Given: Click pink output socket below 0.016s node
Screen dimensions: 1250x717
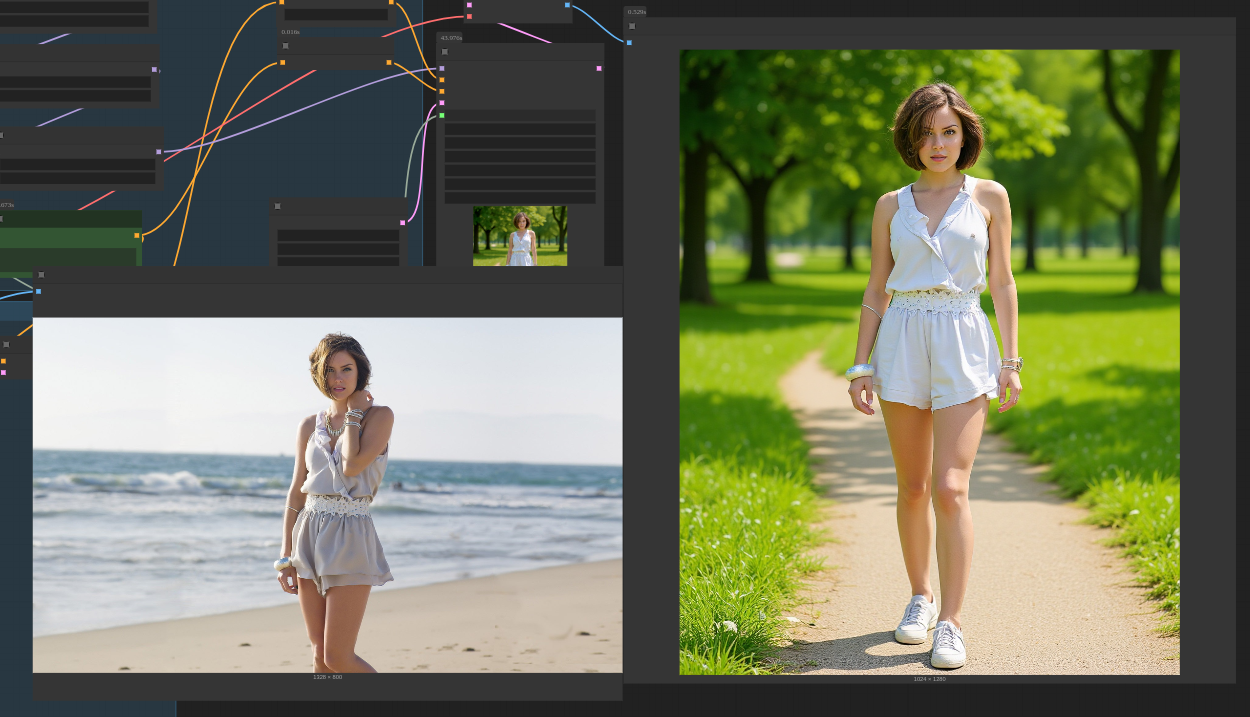Looking at the screenshot, I should 402,223.
